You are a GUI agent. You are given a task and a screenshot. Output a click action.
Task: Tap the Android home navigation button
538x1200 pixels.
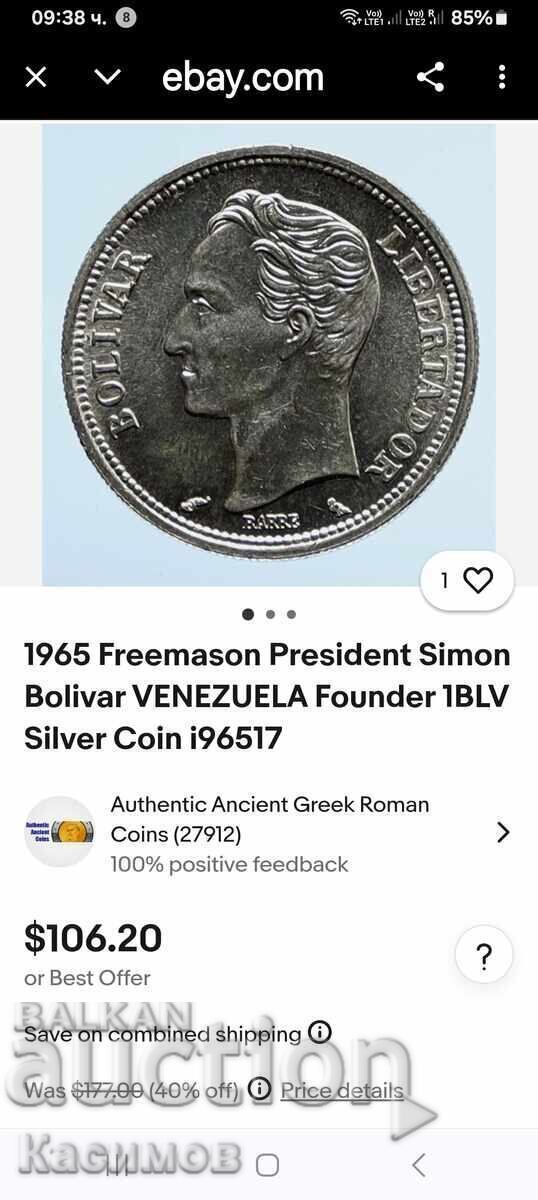[x=267, y=1164]
